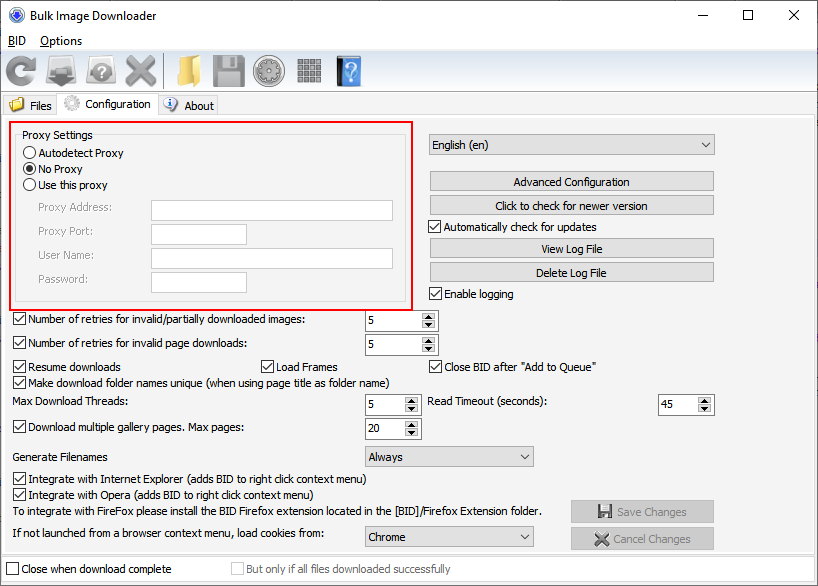This screenshot has width=818, height=586.
Task: Increase Max pages value with up arrow
Action: [412, 425]
